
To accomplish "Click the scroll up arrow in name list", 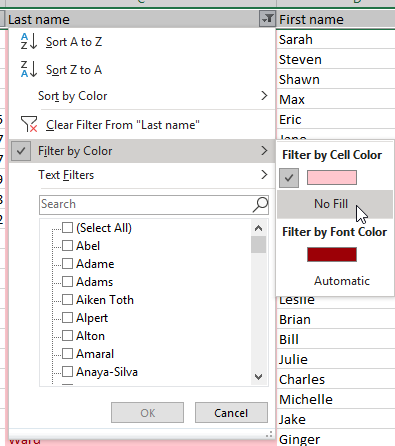I will tap(258, 228).
